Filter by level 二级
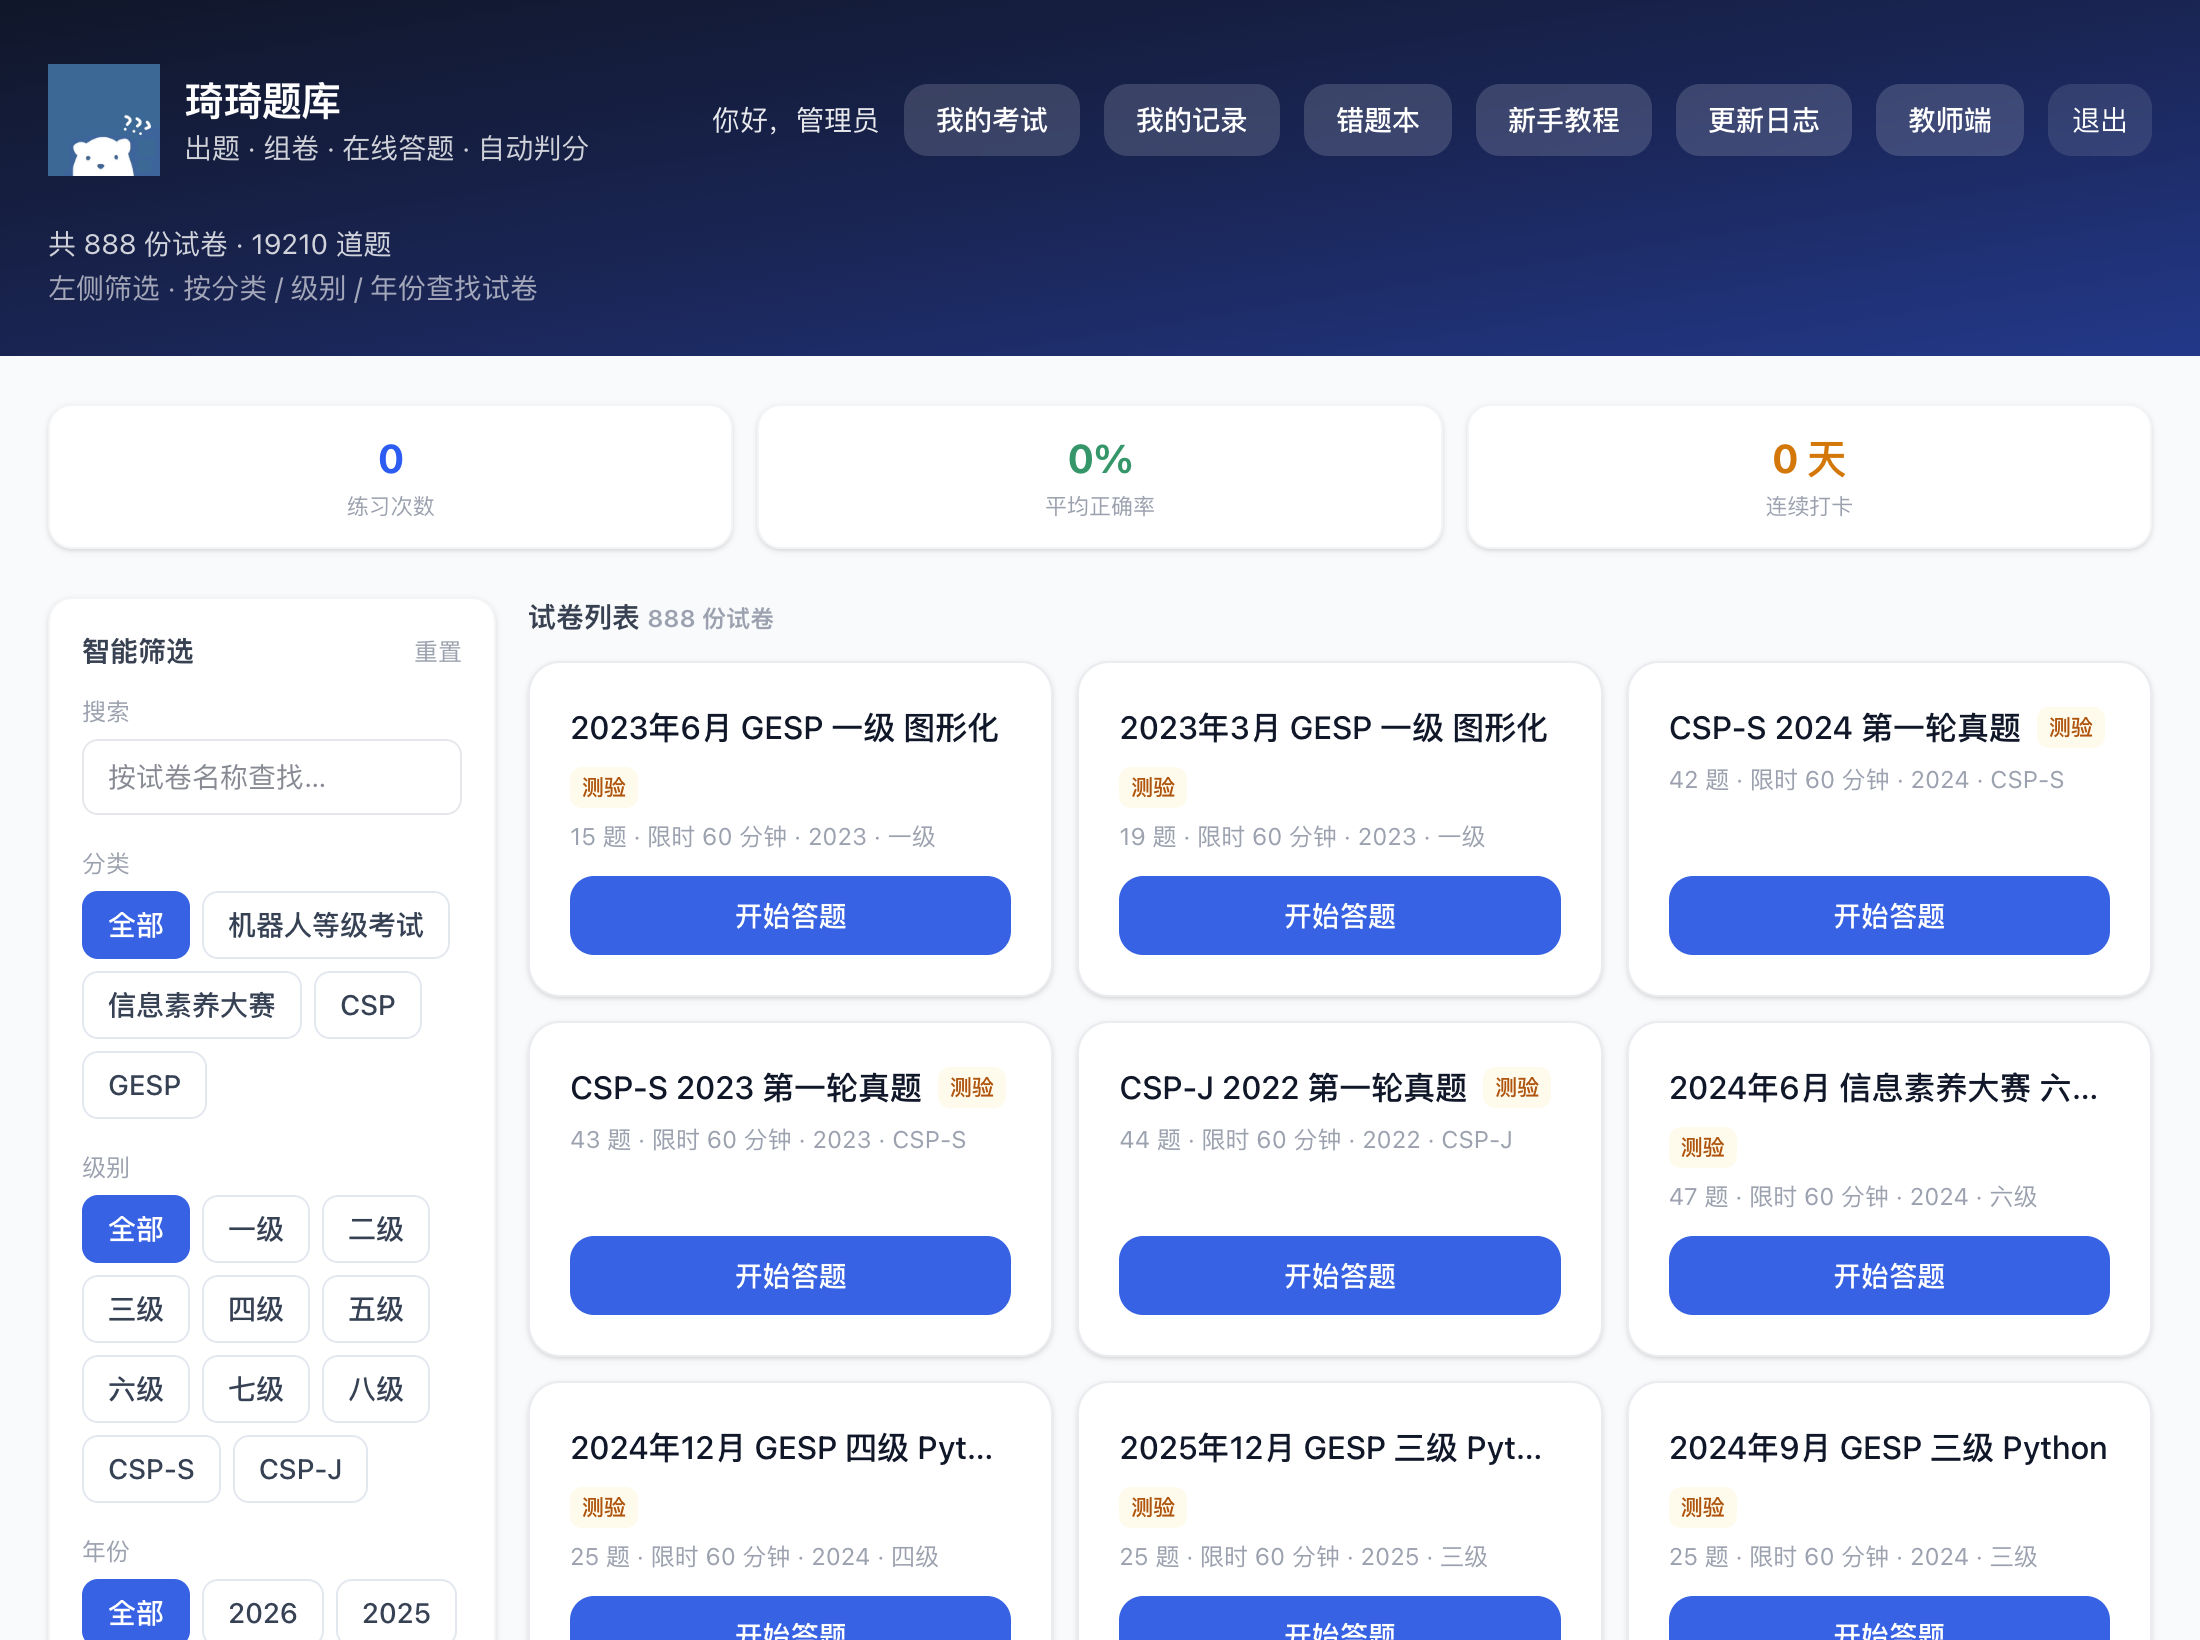 pyautogui.click(x=376, y=1229)
